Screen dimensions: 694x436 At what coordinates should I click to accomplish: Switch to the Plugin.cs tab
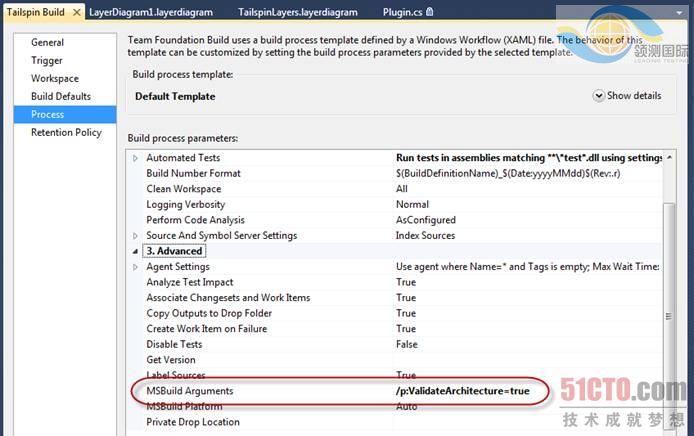402,12
